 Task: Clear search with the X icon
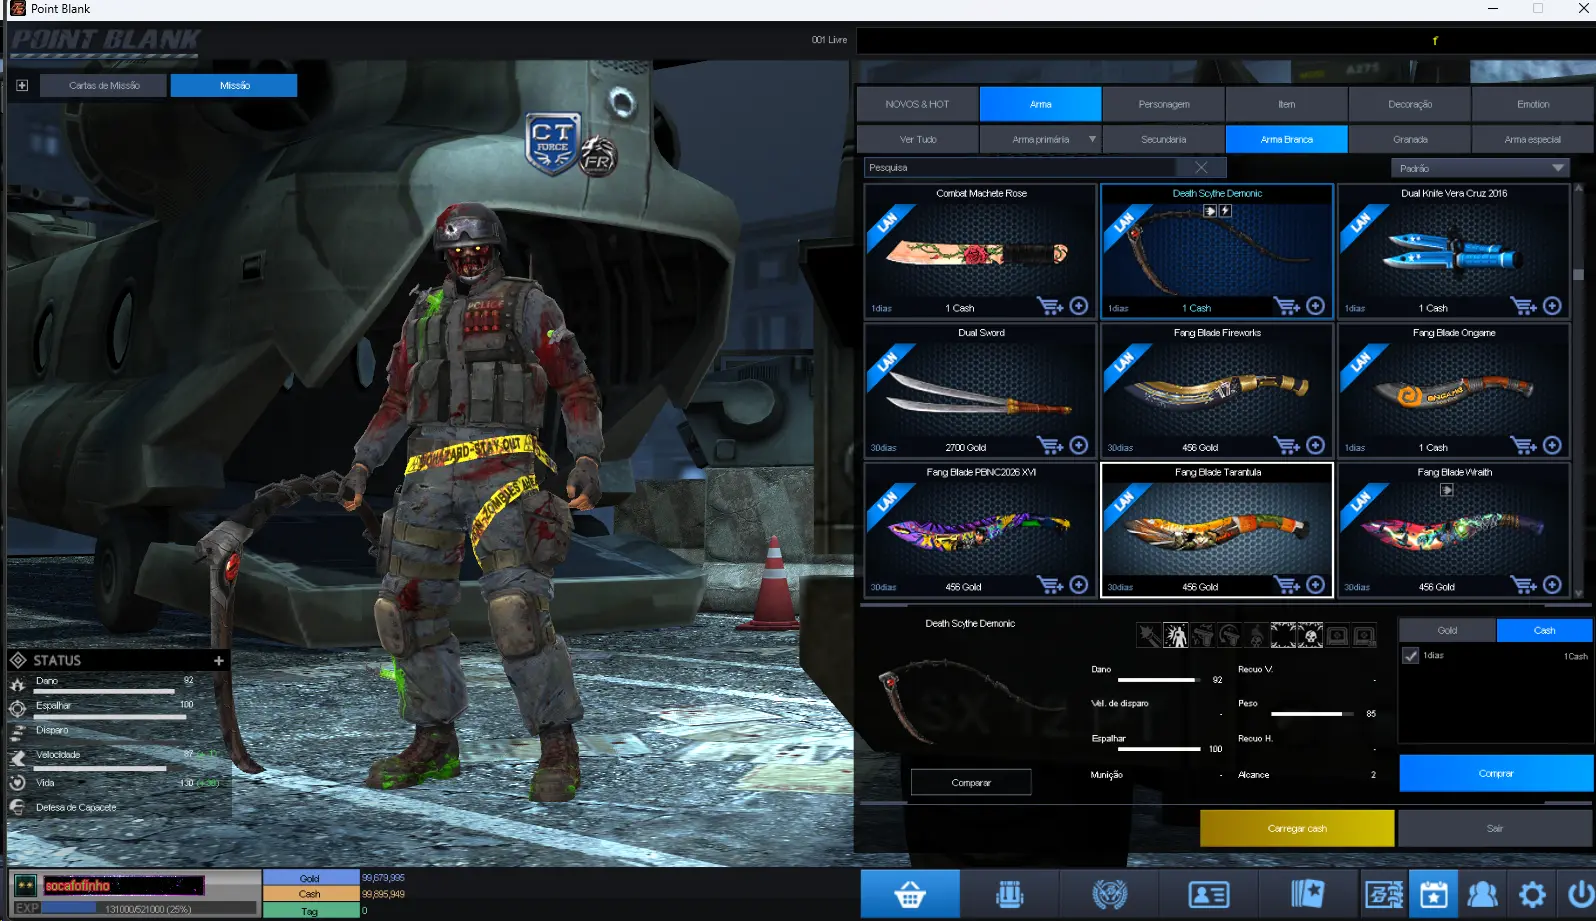coord(1201,167)
